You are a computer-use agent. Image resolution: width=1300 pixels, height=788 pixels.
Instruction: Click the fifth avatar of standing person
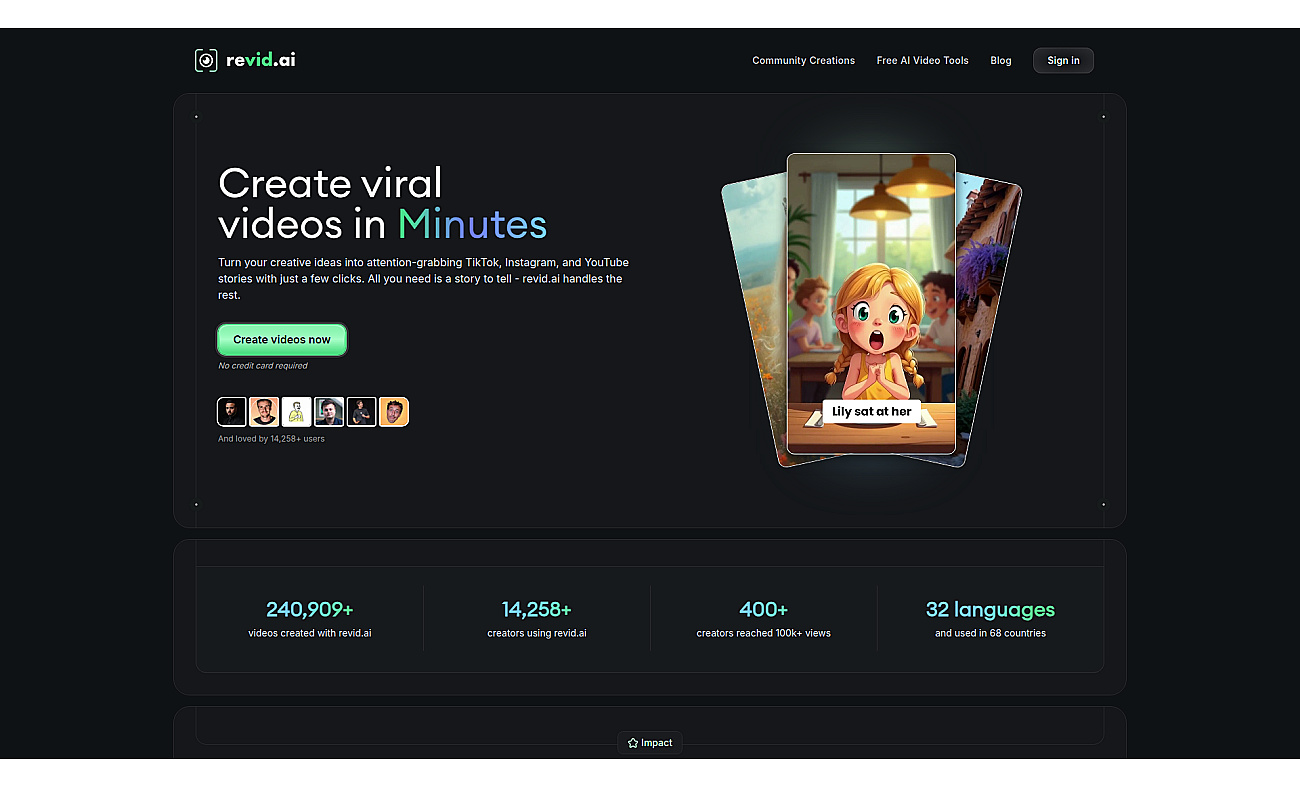[361, 412]
